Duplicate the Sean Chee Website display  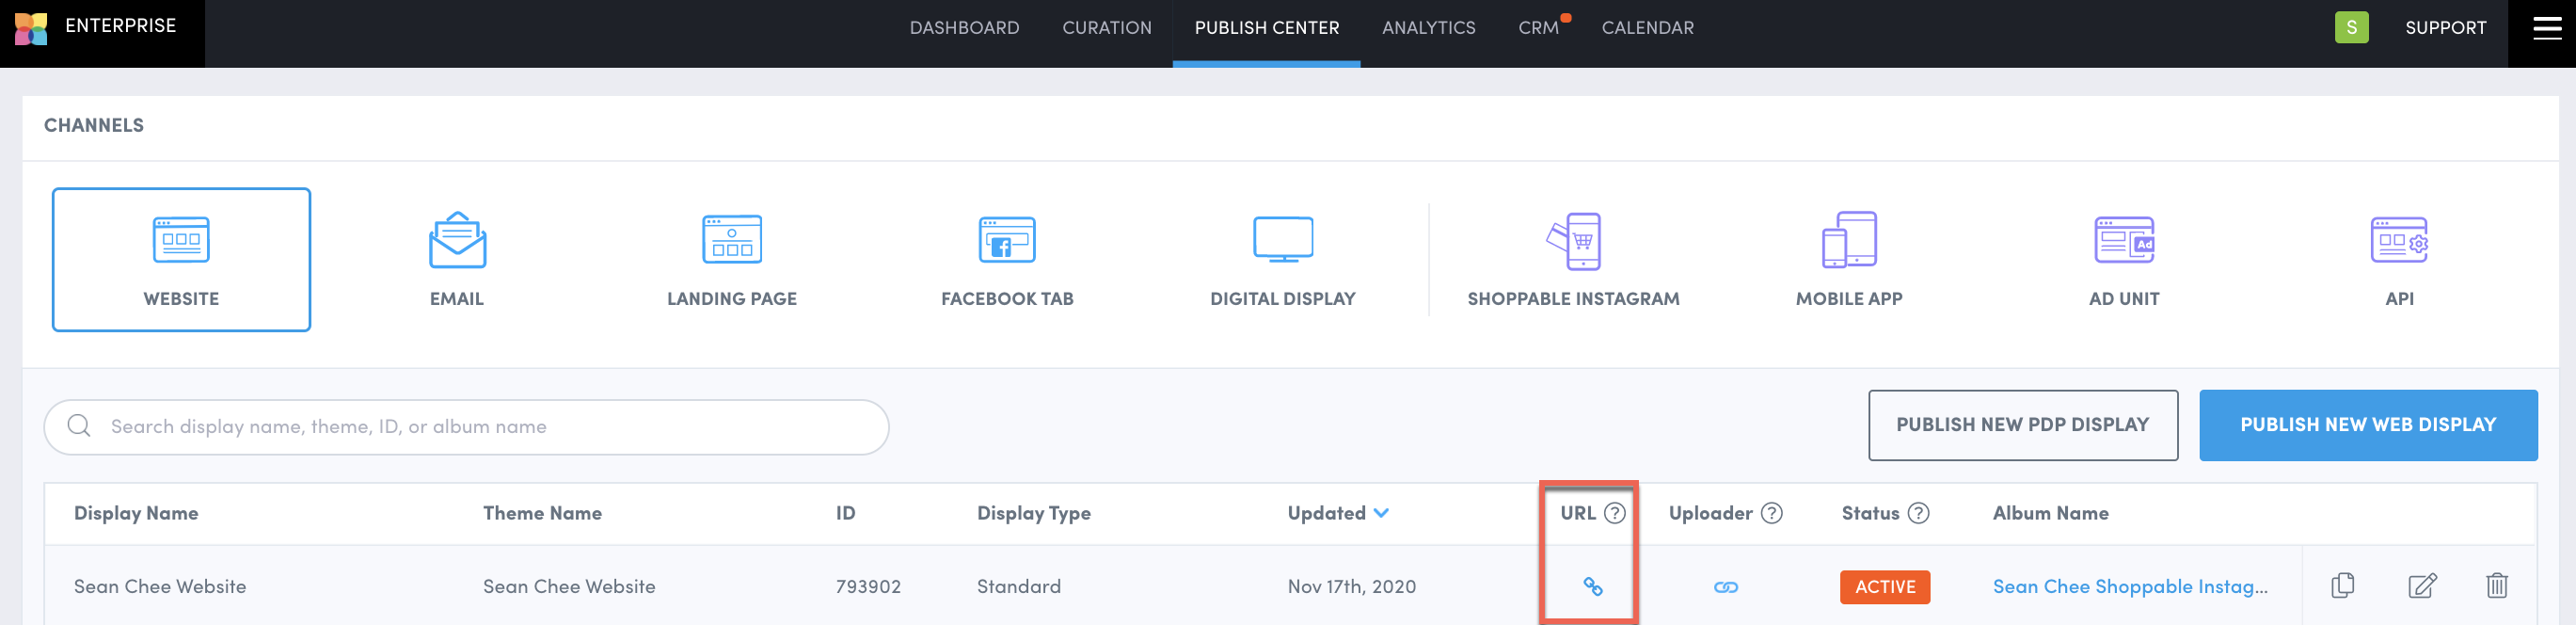point(2342,586)
